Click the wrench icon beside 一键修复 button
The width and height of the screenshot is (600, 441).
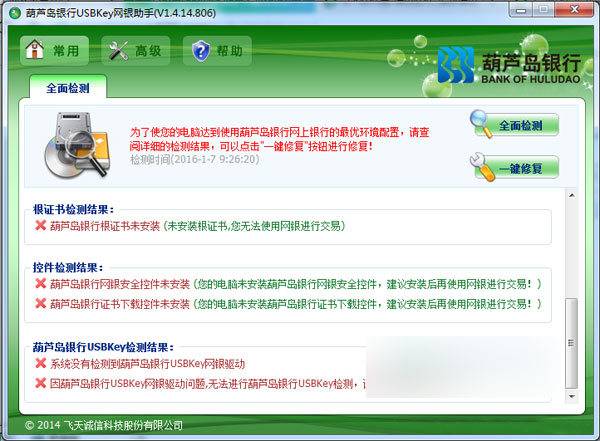481,167
